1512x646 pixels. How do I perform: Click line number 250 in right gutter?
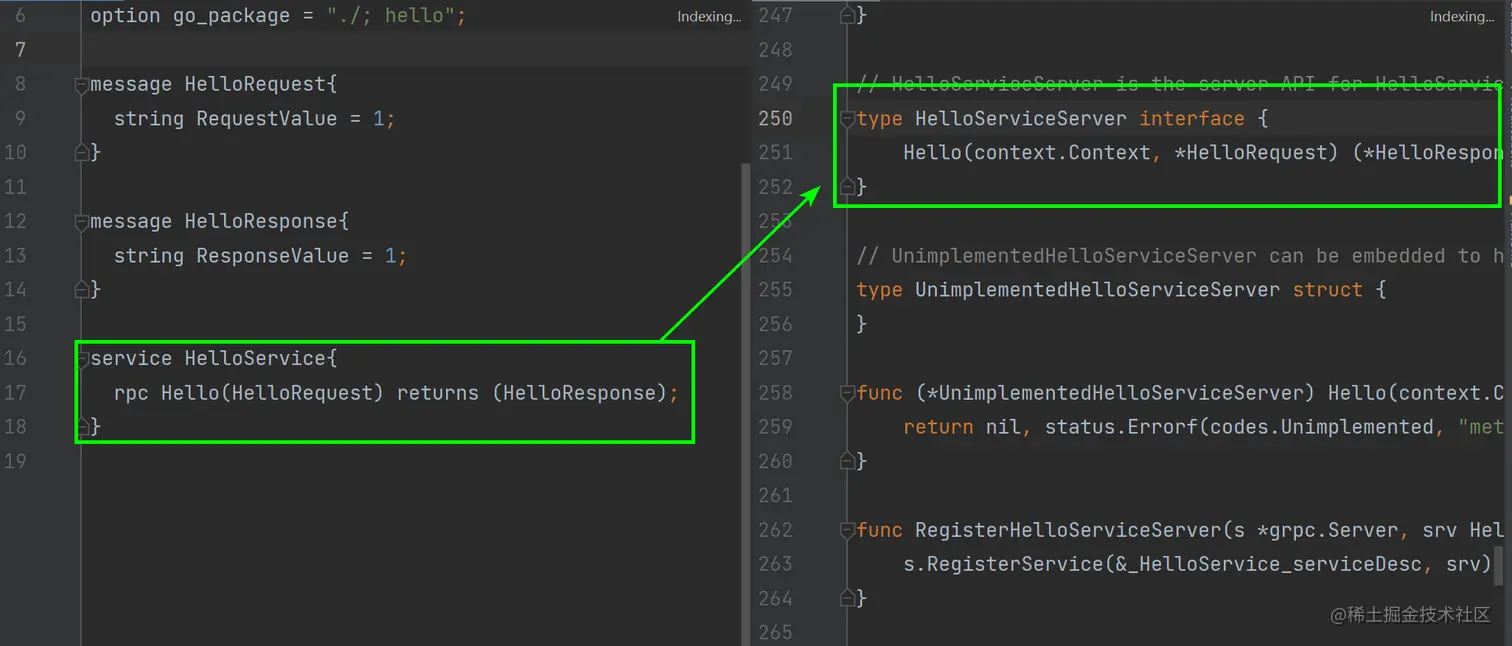pos(775,119)
